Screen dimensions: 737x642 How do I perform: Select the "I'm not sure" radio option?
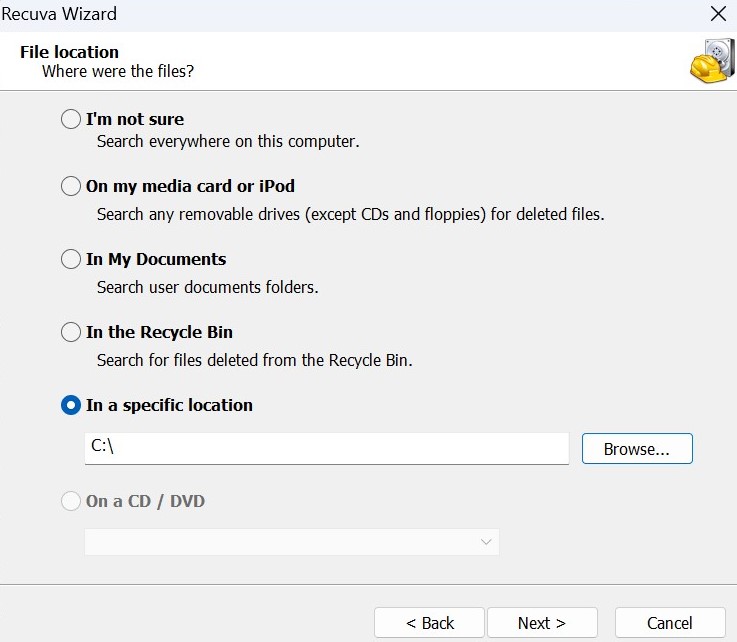[x=71, y=119]
